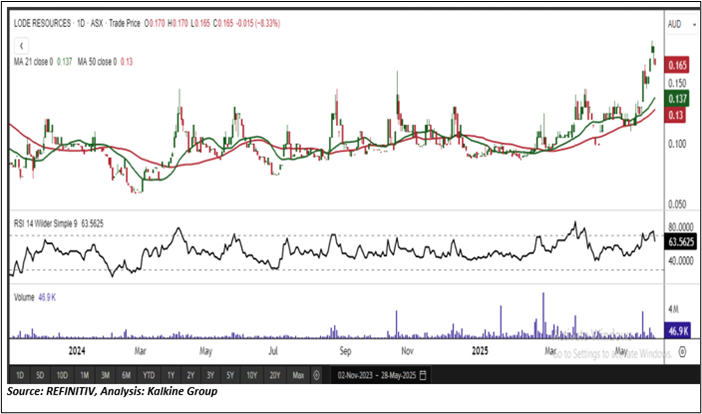Select the 1M time range
This screenshot has height=414, width=702.
click(85, 375)
